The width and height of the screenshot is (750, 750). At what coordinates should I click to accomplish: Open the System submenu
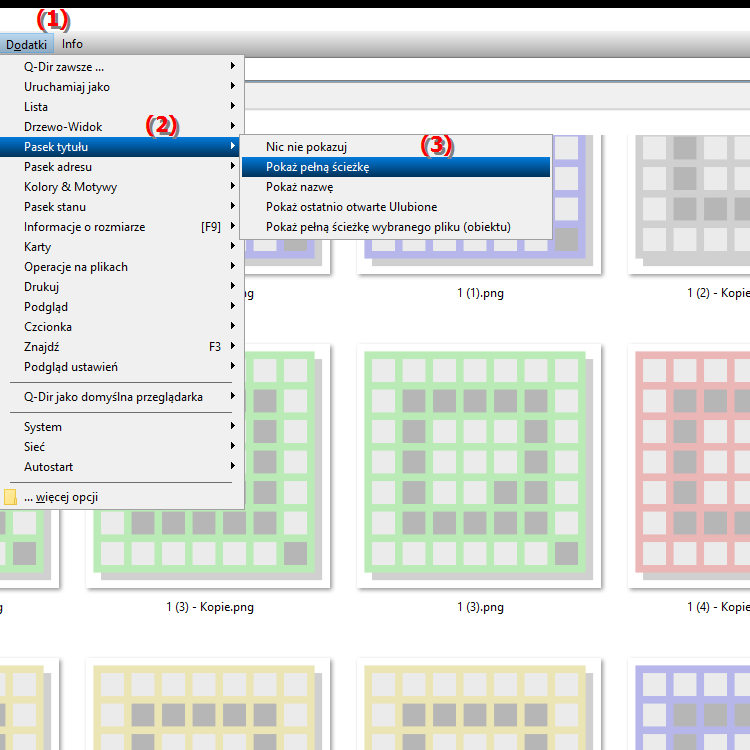pos(122,427)
